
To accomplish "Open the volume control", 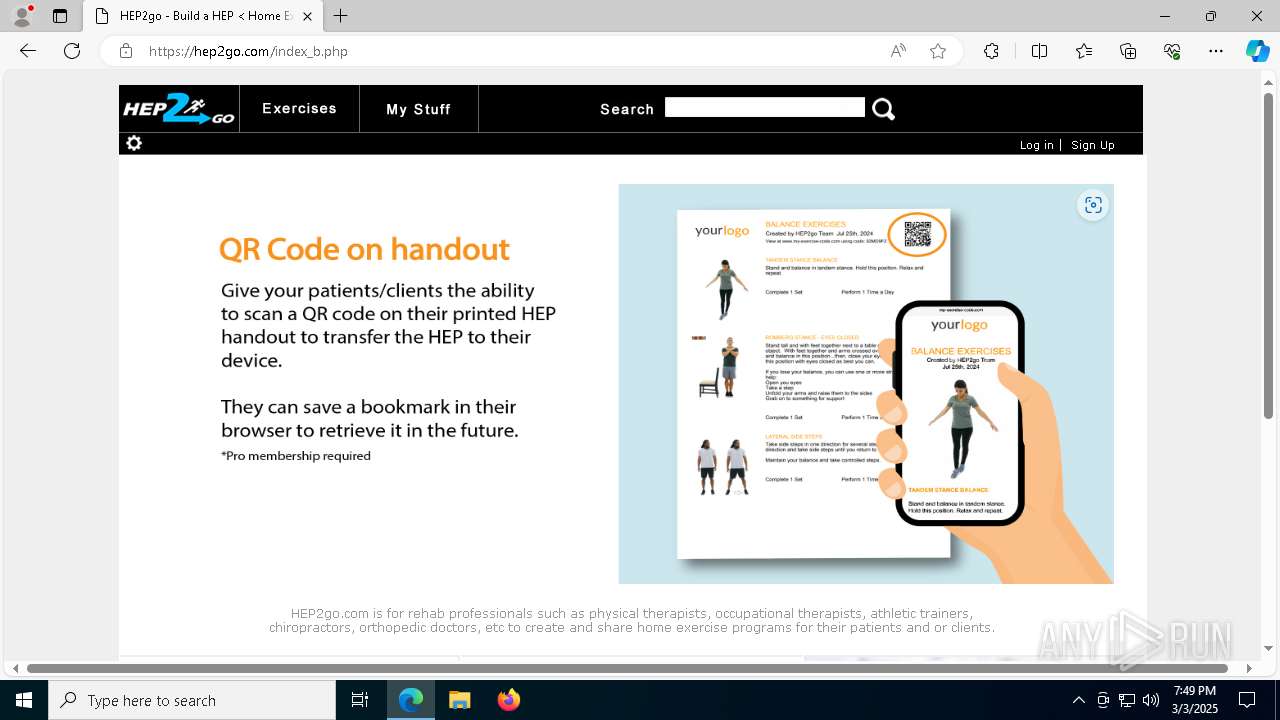I will tap(1151, 700).
